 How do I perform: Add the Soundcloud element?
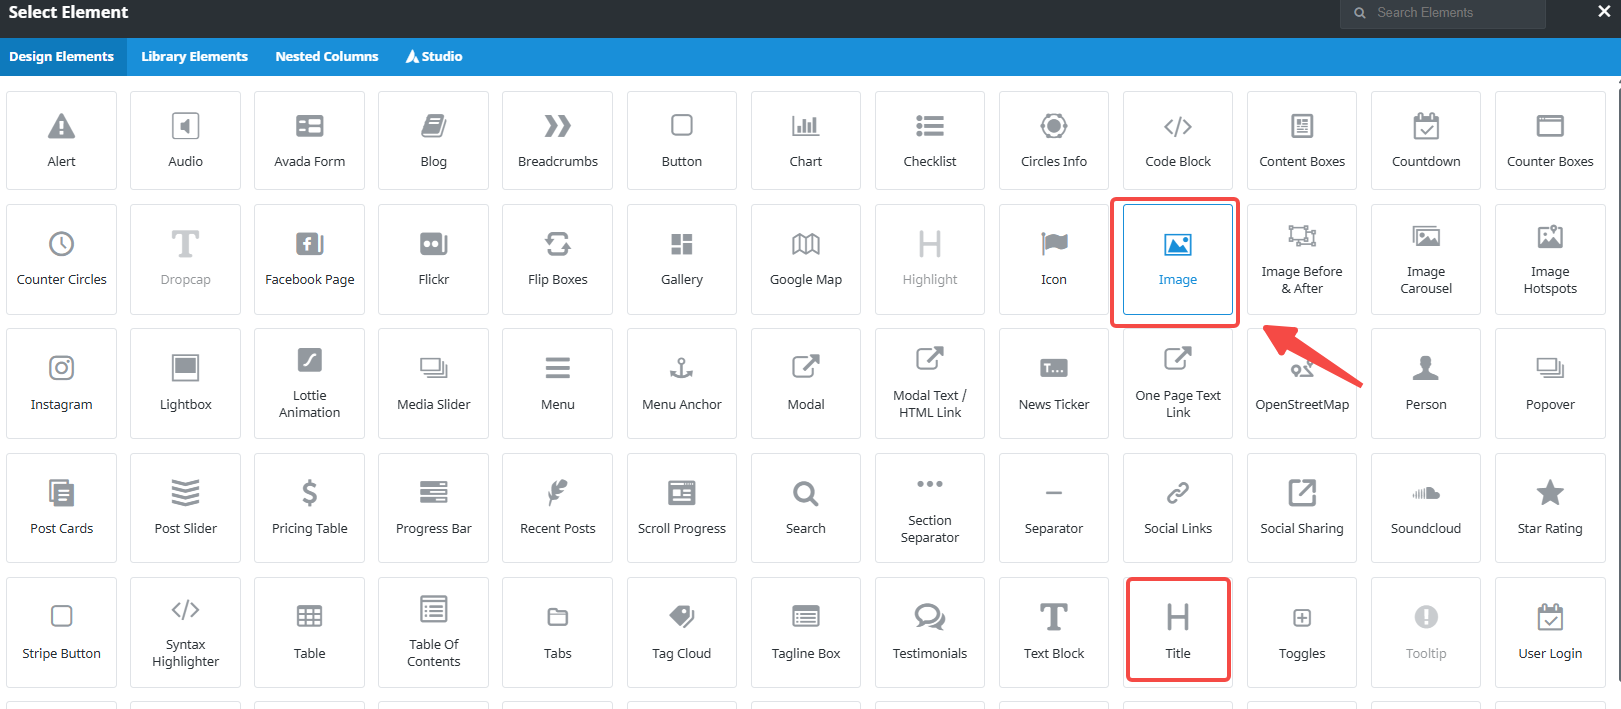coord(1425,508)
